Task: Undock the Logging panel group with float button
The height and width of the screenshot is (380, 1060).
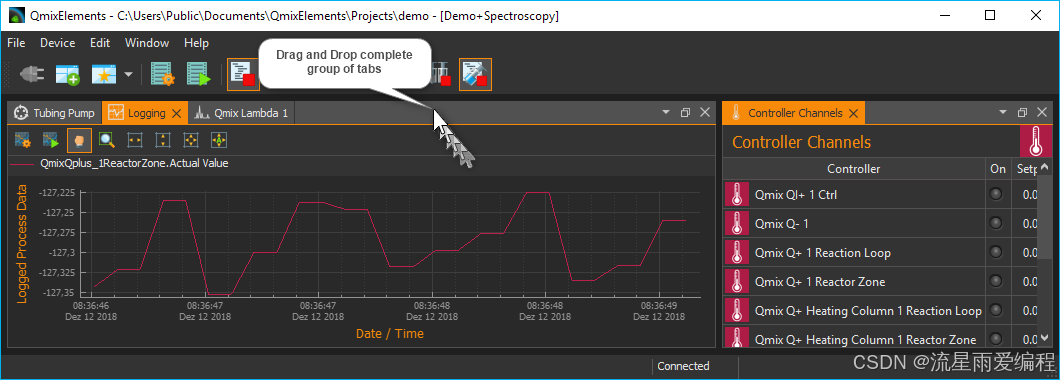Action: (685, 112)
